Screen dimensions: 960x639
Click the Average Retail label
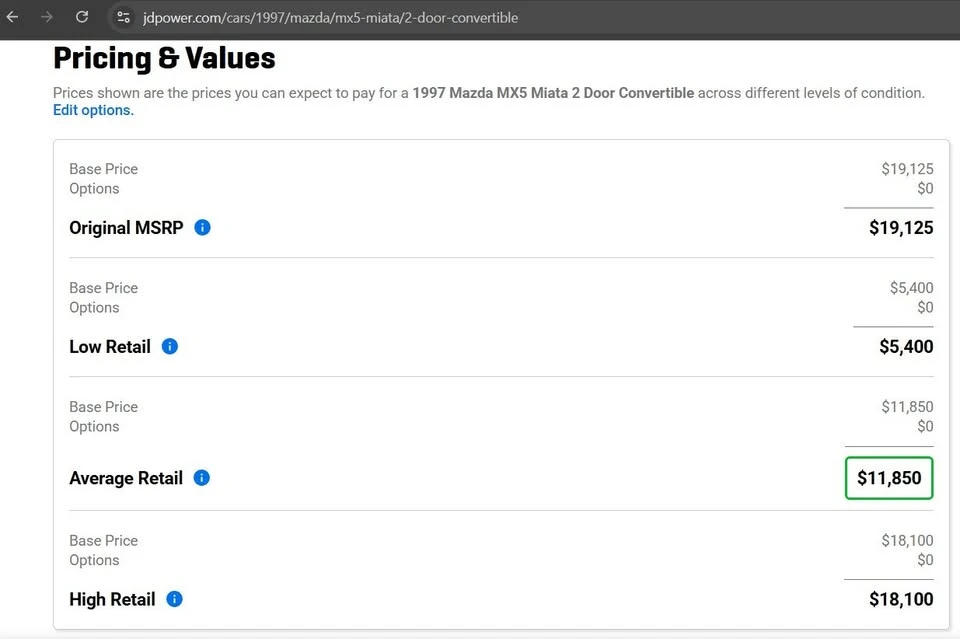(126, 477)
